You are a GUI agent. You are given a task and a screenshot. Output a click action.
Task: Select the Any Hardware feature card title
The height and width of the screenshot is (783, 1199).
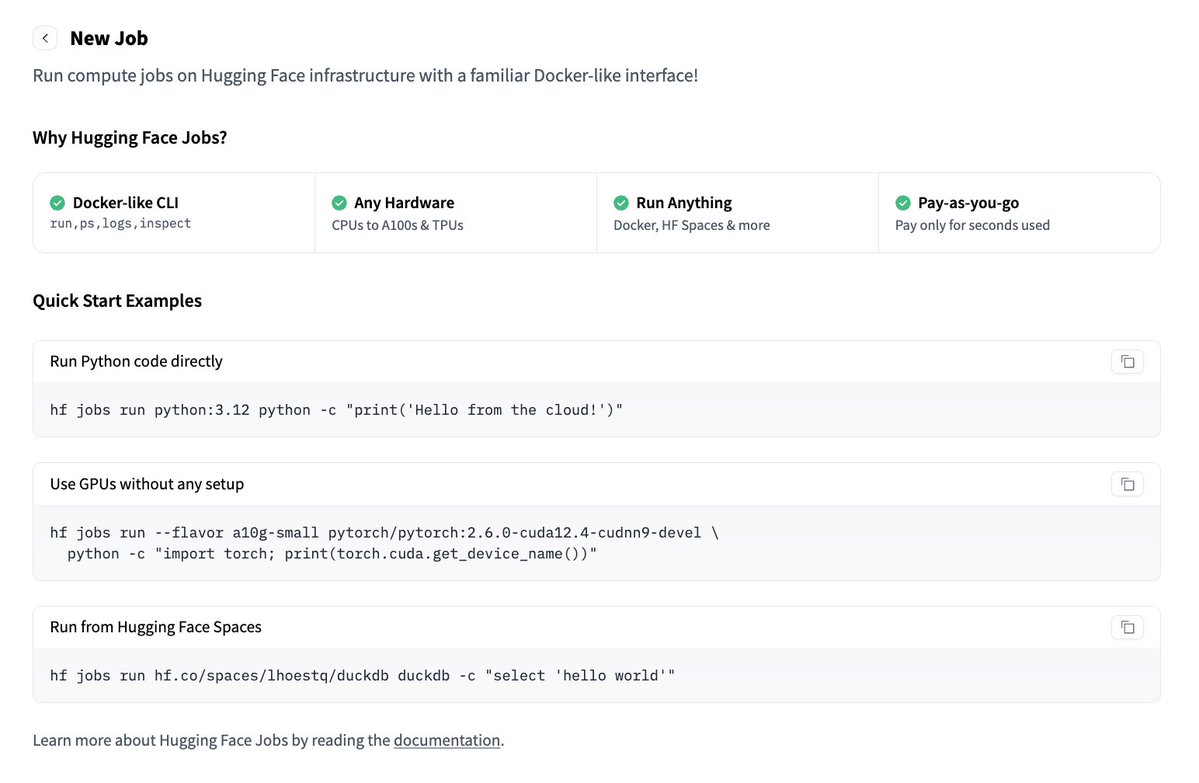click(x=404, y=203)
